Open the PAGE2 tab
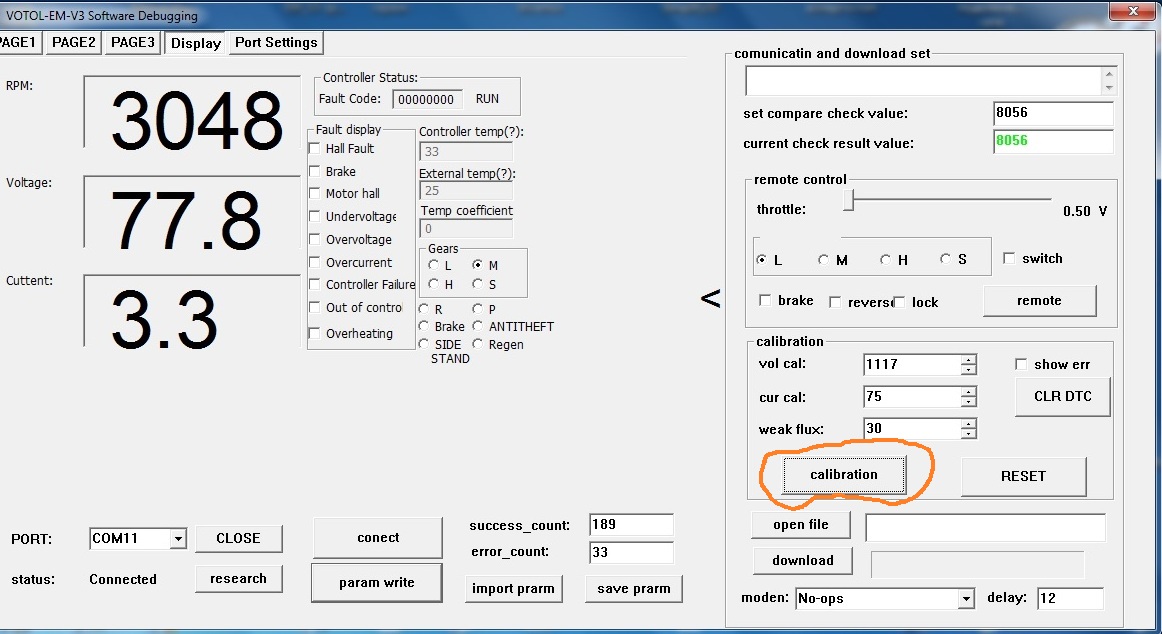This screenshot has height=634, width=1162. click(x=74, y=43)
